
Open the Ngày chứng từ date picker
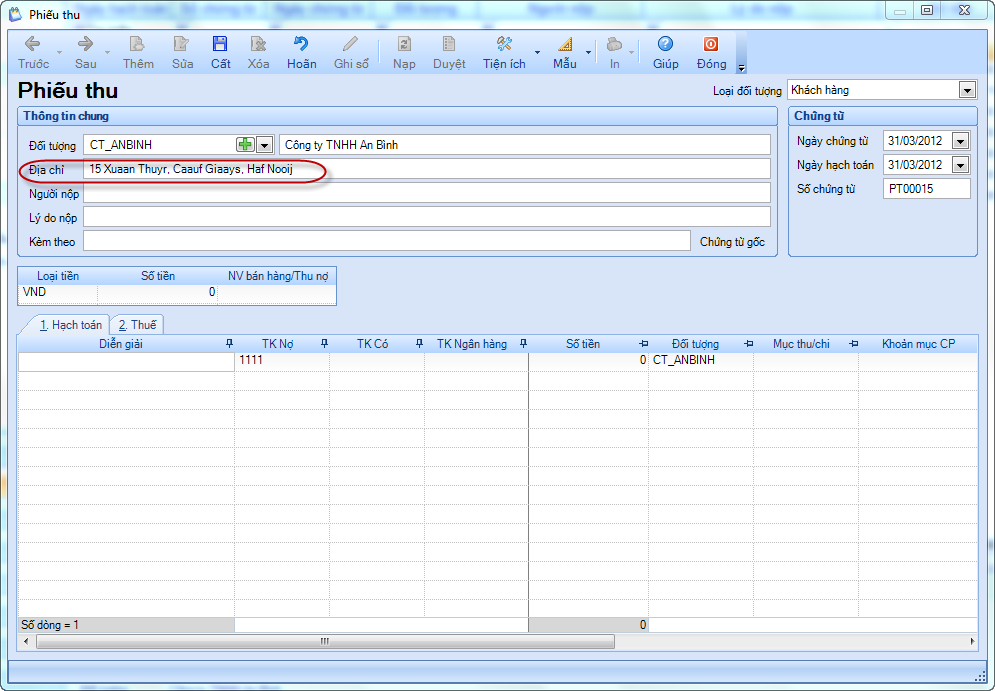coord(961,141)
